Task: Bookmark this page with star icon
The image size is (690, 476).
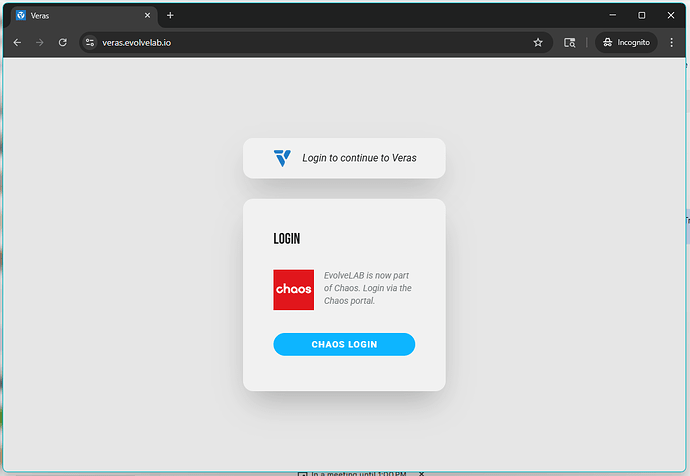Action: pos(538,42)
